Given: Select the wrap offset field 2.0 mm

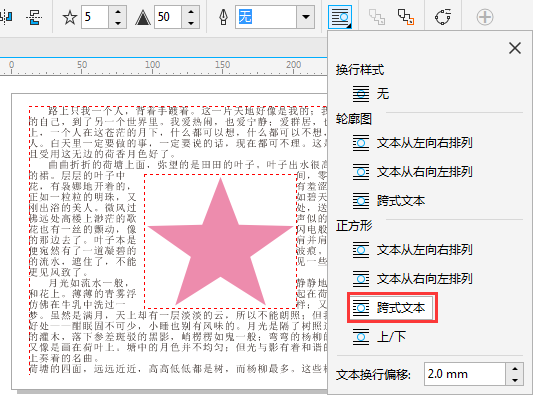Looking at the screenshot, I should click(464, 374).
